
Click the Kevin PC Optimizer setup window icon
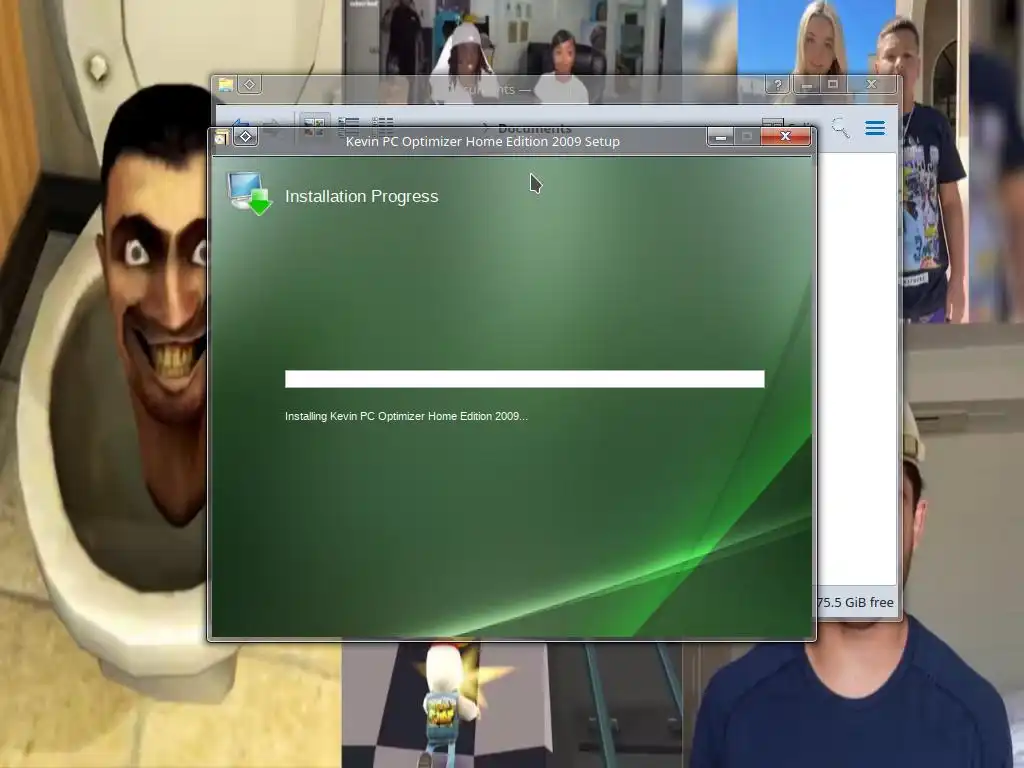tap(221, 137)
